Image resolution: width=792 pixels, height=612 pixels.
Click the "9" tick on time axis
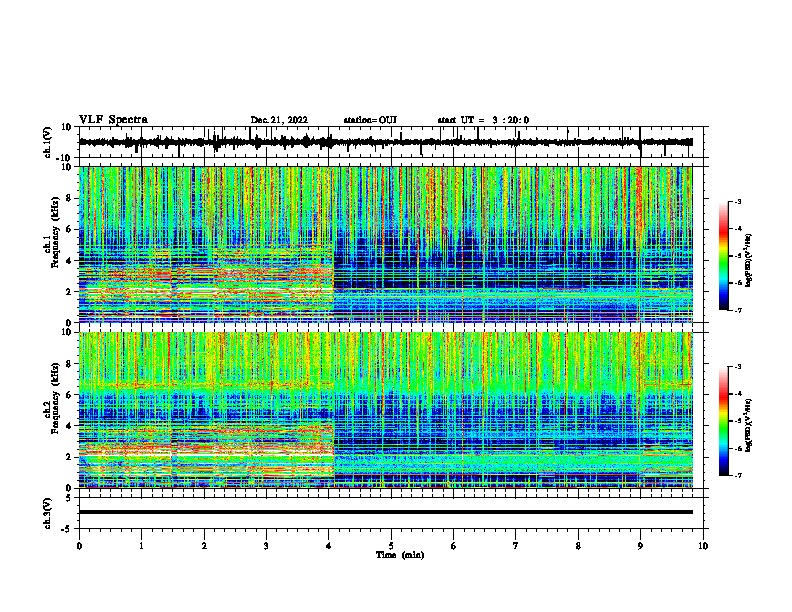[640, 546]
